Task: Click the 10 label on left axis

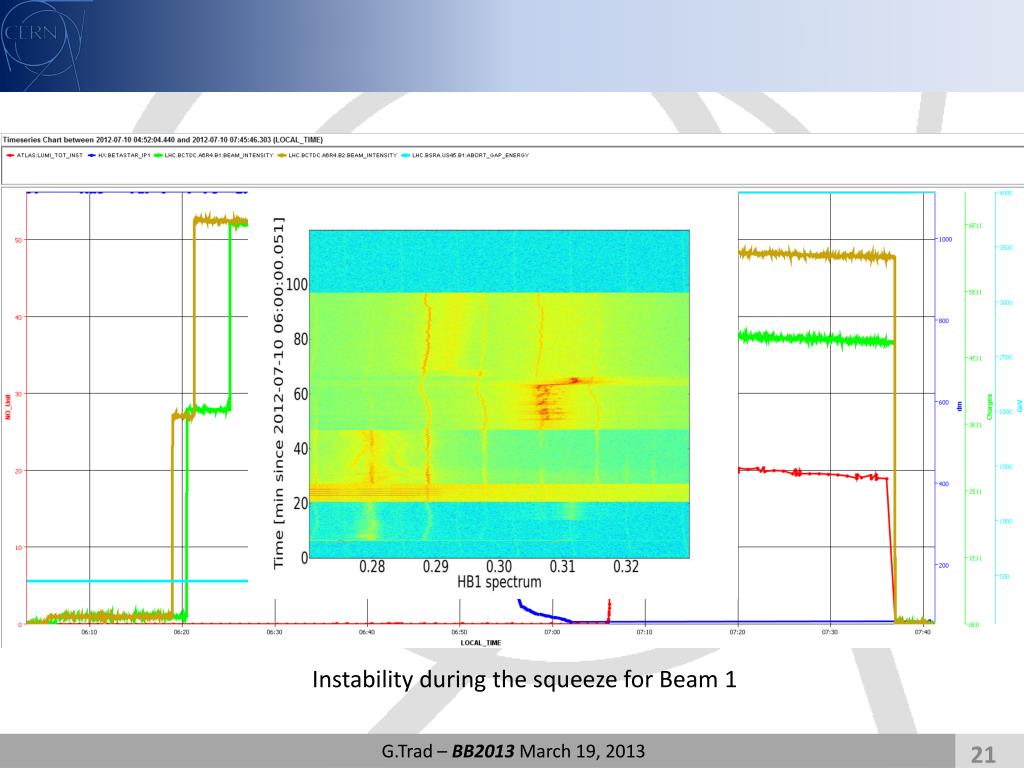Action: point(18,547)
